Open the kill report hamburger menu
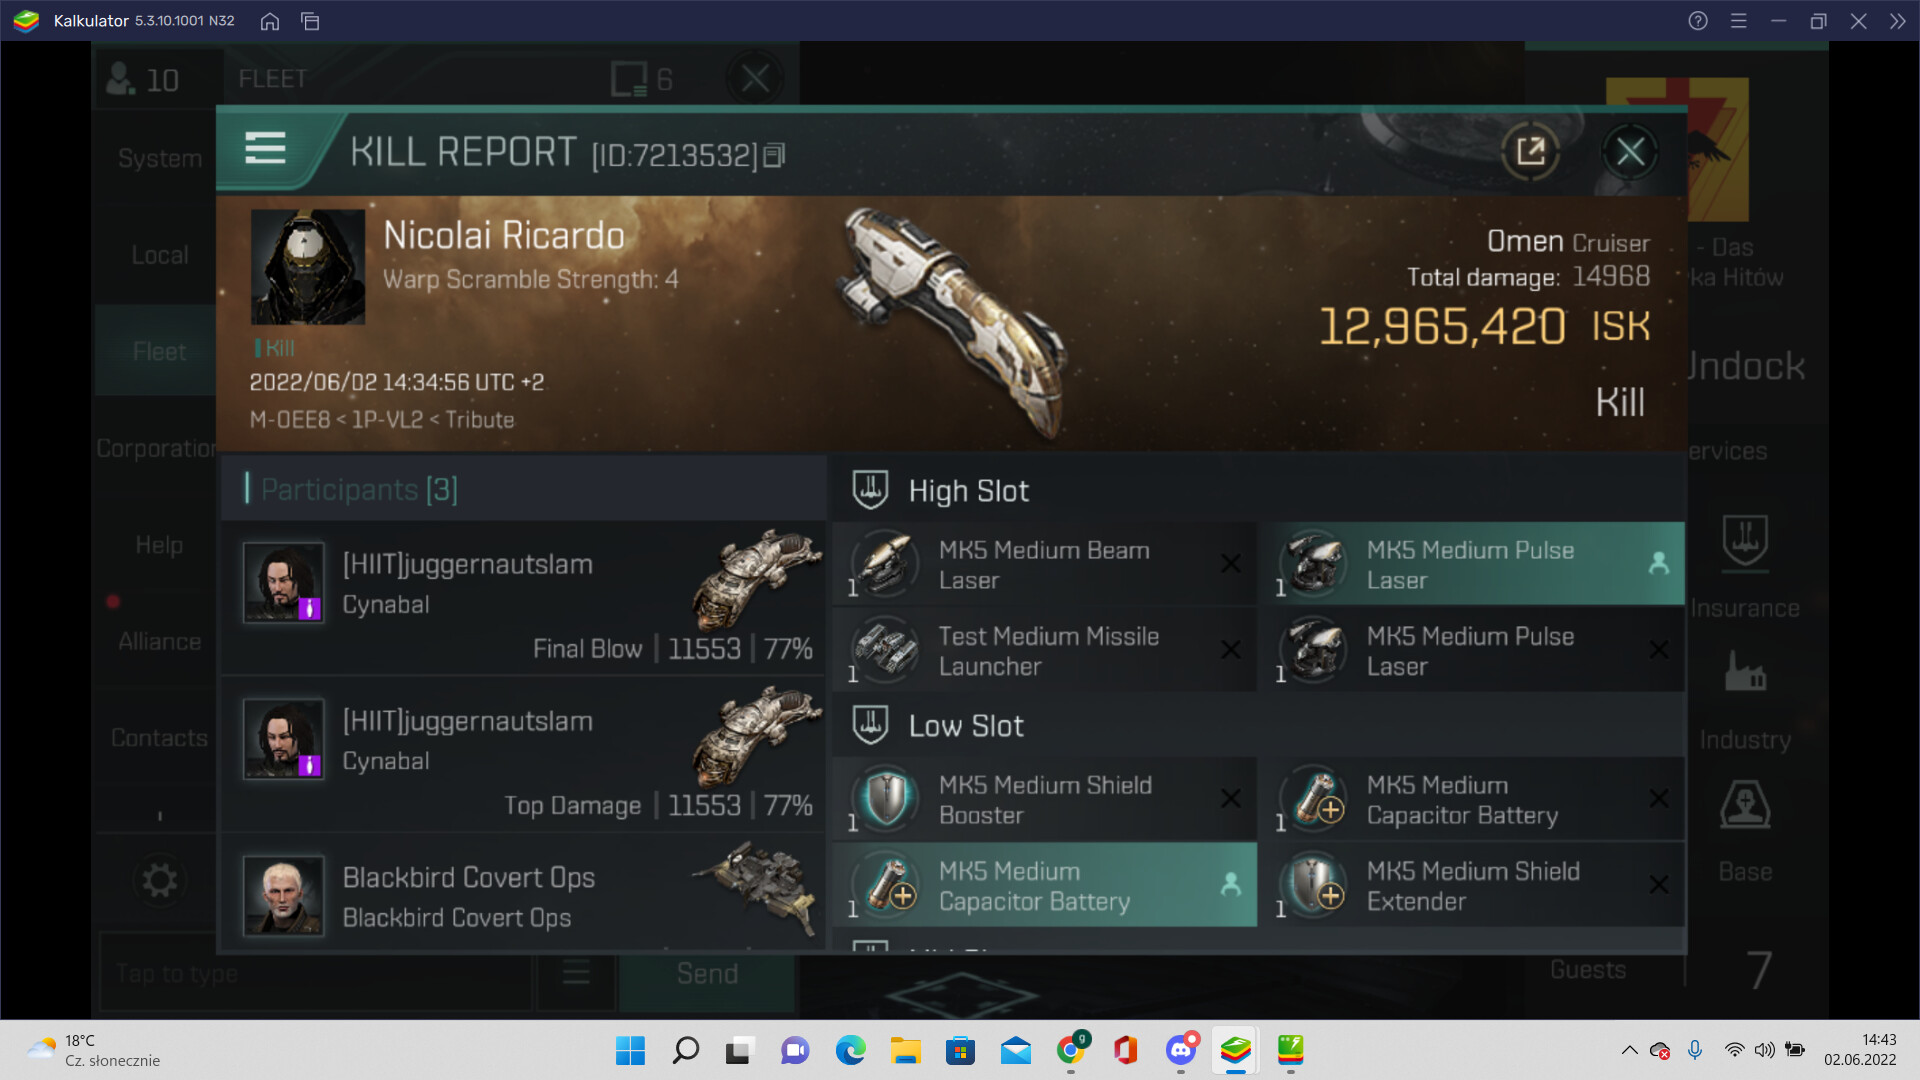Viewport: 1920px width, 1080px height. point(265,148)
